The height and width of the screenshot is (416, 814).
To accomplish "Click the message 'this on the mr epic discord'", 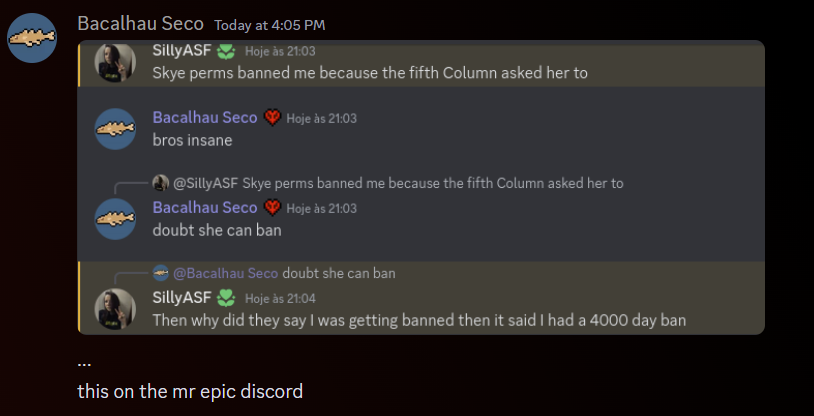I will click(190, 391).
